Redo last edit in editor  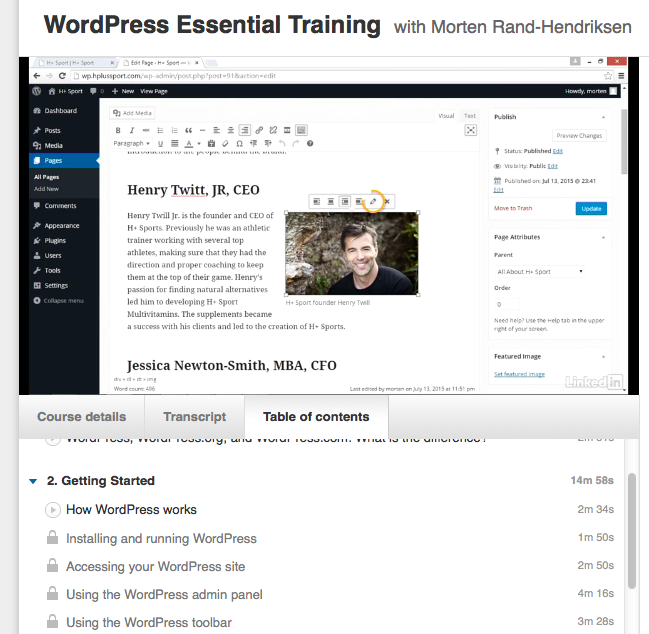(296, 144)
